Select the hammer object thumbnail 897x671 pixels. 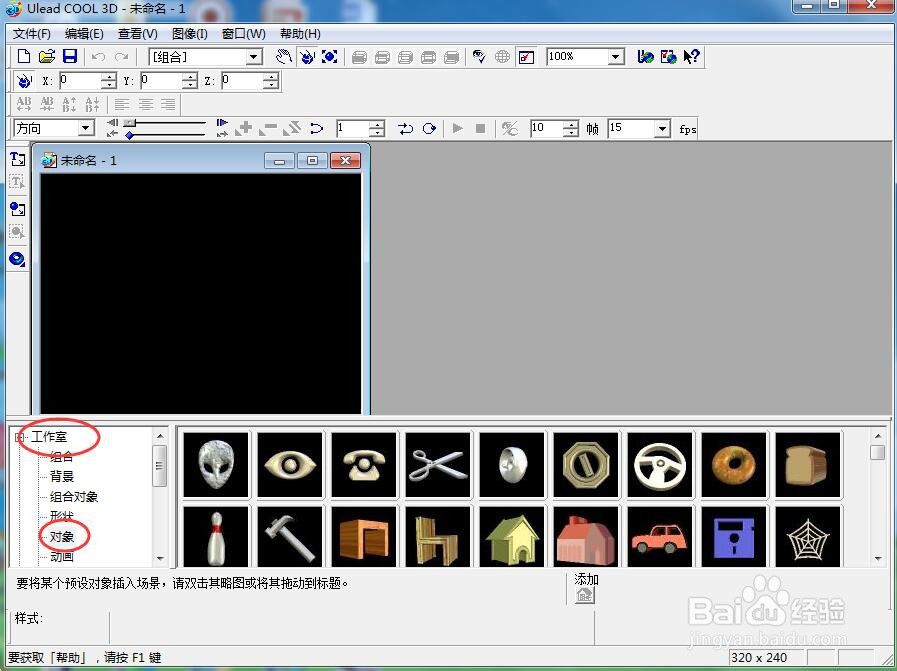coord(290,537)
